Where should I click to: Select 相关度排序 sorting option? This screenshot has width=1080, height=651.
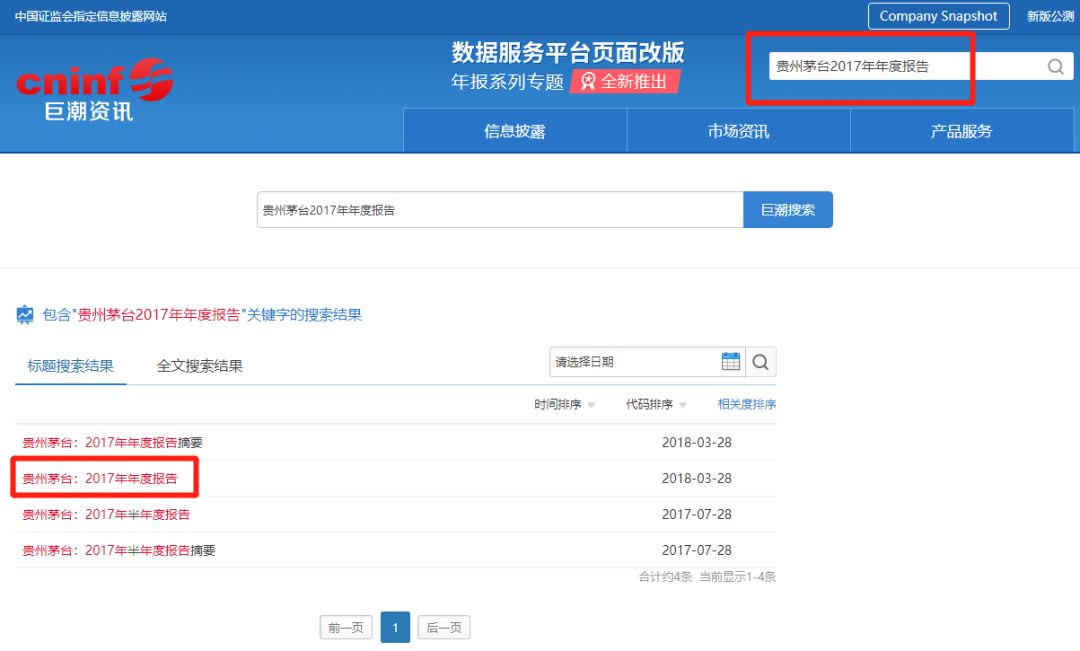pyautogui.click(x=746, y=404)
